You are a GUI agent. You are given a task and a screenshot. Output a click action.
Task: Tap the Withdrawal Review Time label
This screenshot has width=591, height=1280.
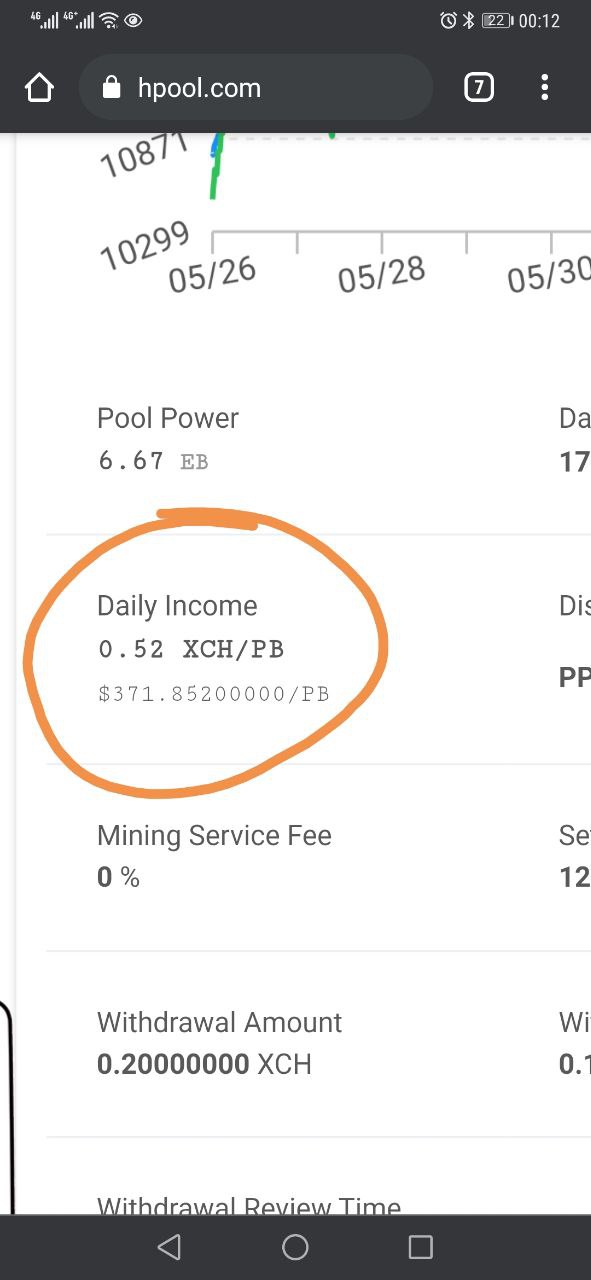point(249,1206)
